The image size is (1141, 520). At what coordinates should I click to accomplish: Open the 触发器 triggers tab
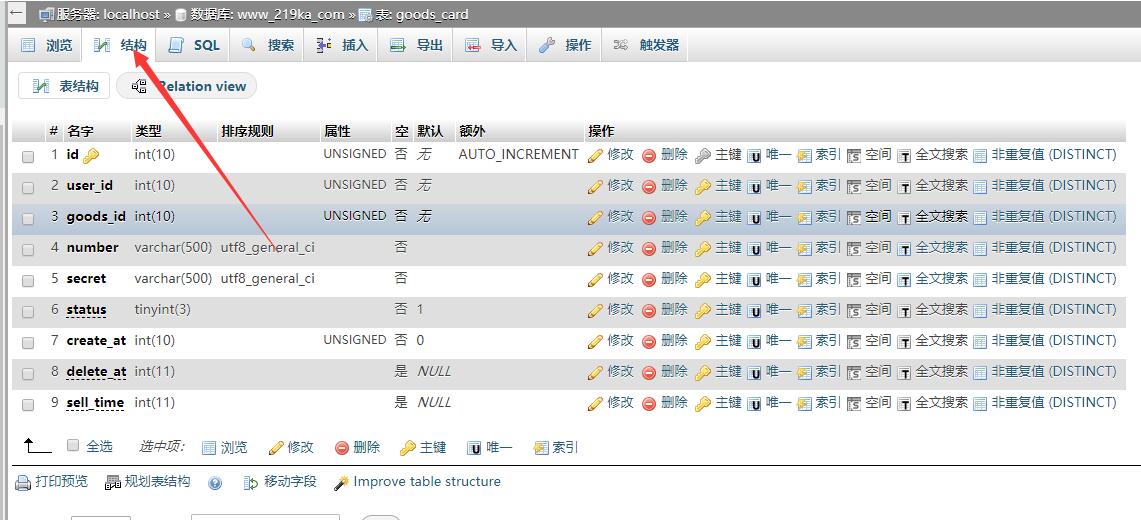pos(646,45)
